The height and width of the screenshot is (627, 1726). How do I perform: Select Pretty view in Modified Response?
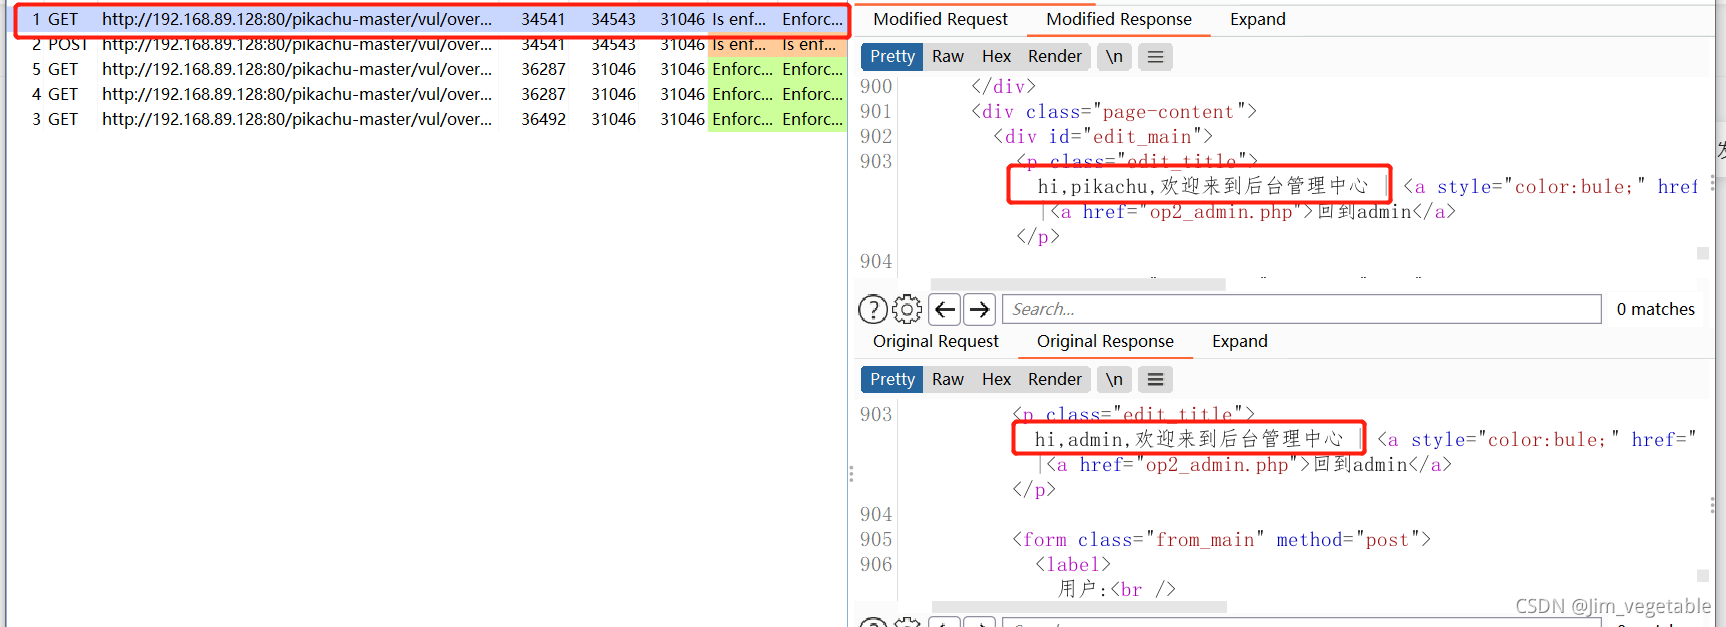coord(892,57)
